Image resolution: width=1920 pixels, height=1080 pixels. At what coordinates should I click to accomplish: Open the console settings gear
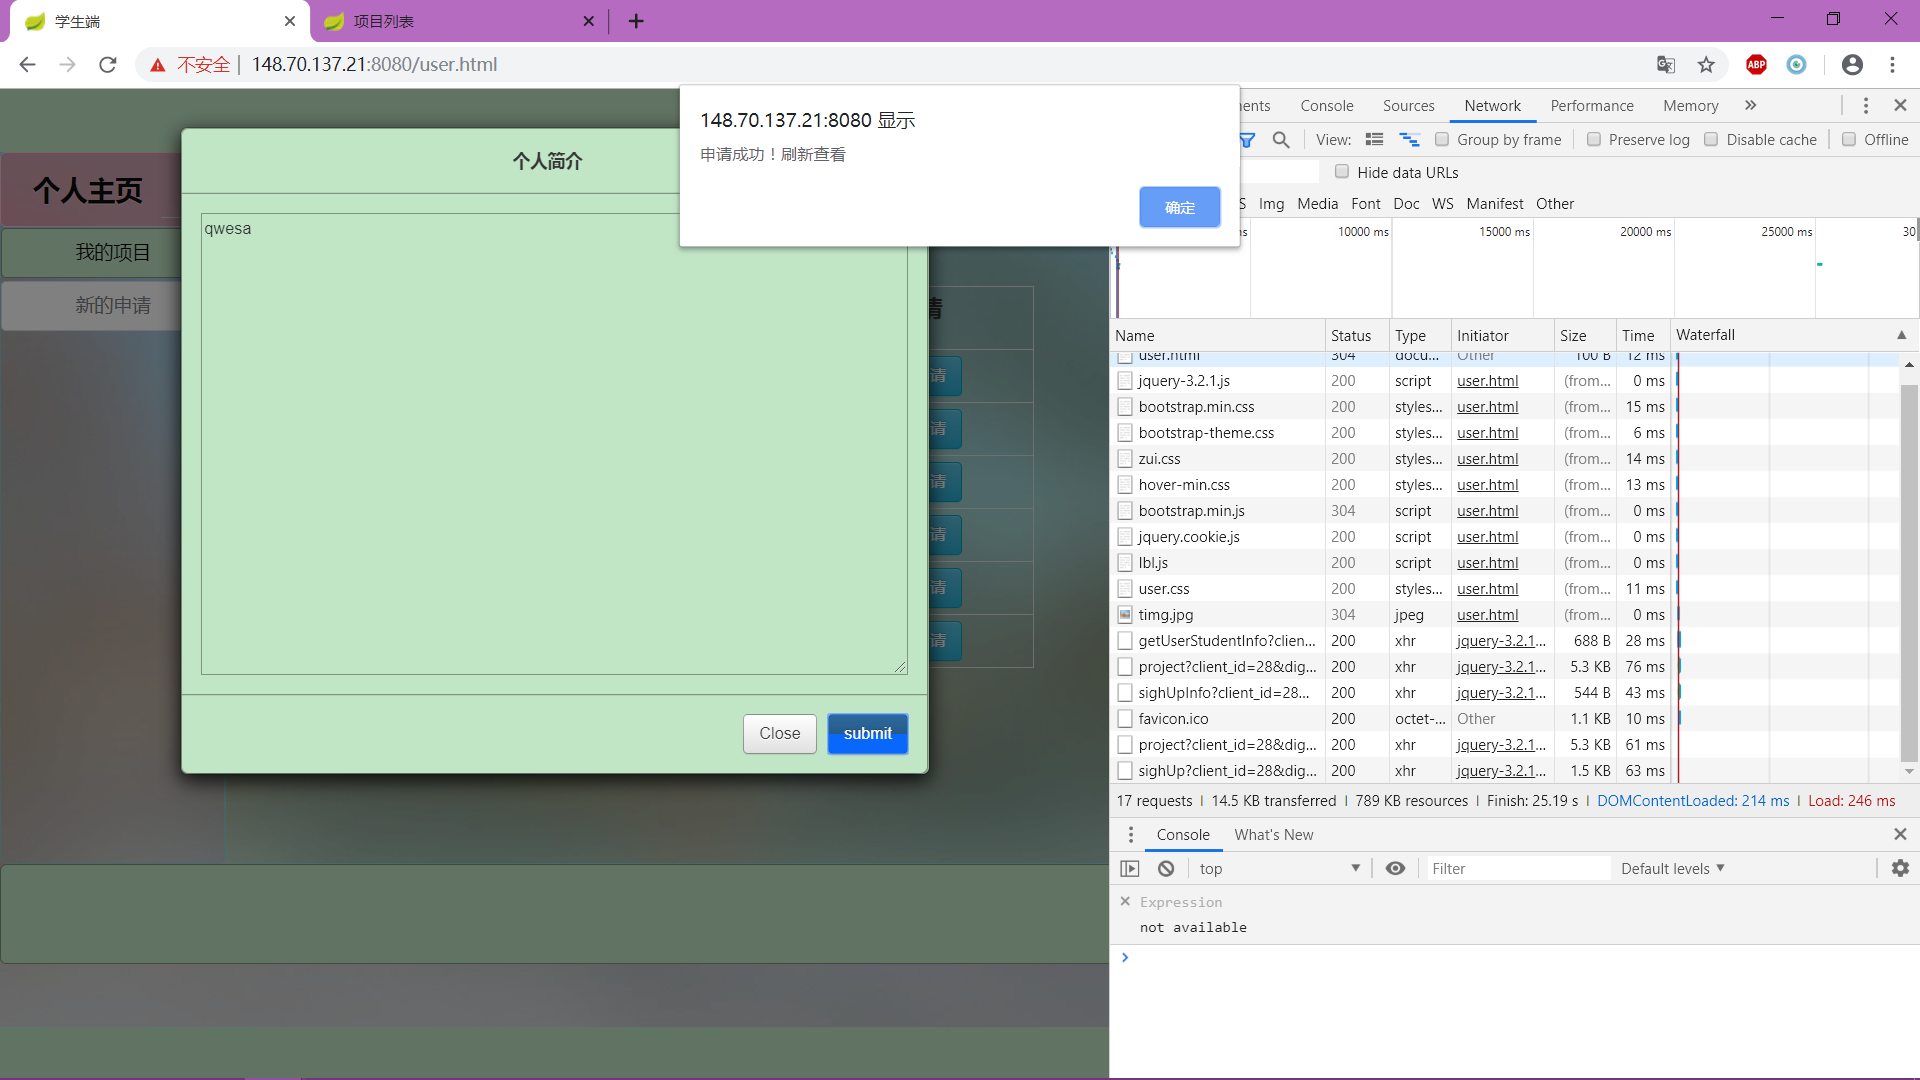[1900, 868]
